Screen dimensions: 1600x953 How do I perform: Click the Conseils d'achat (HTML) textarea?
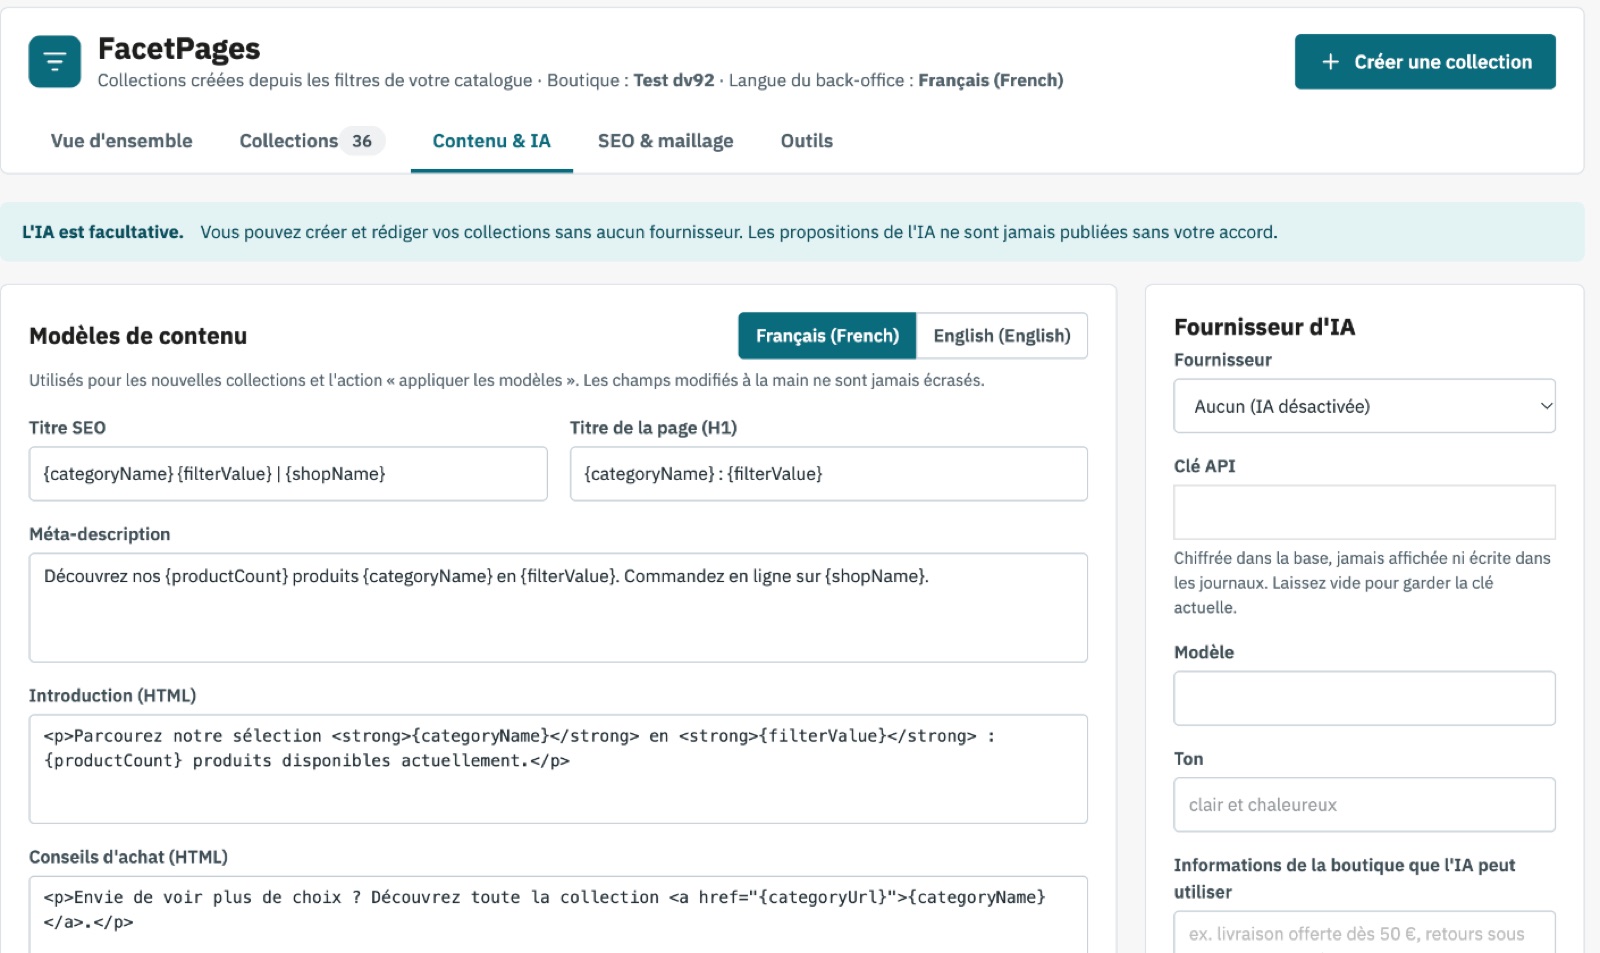point(558,915)
